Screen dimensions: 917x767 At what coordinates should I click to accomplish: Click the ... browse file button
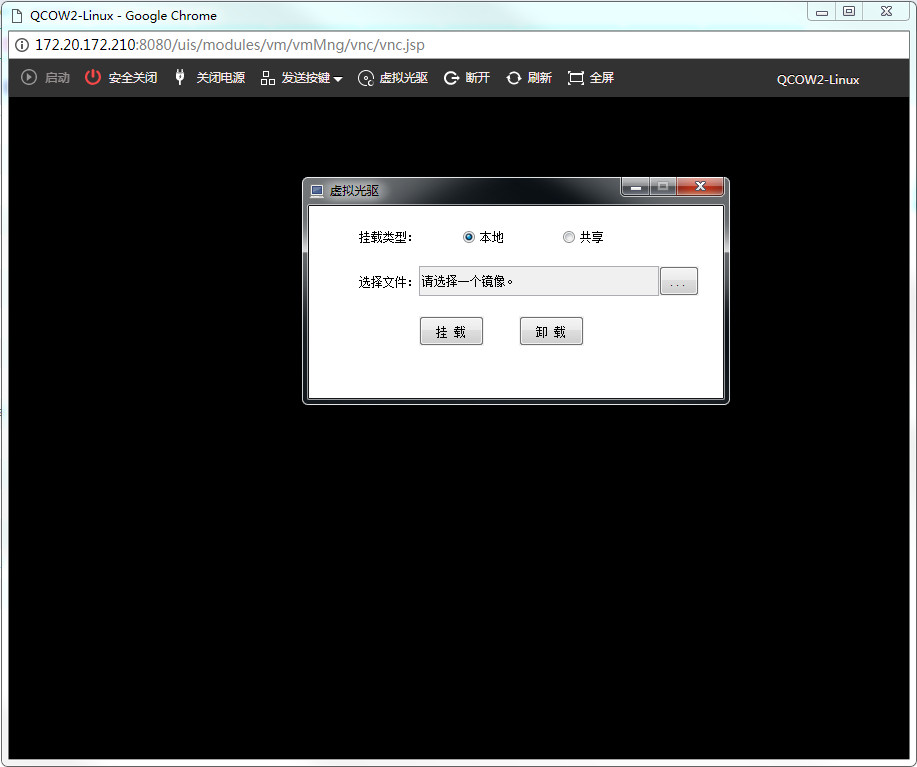[678, 281]
